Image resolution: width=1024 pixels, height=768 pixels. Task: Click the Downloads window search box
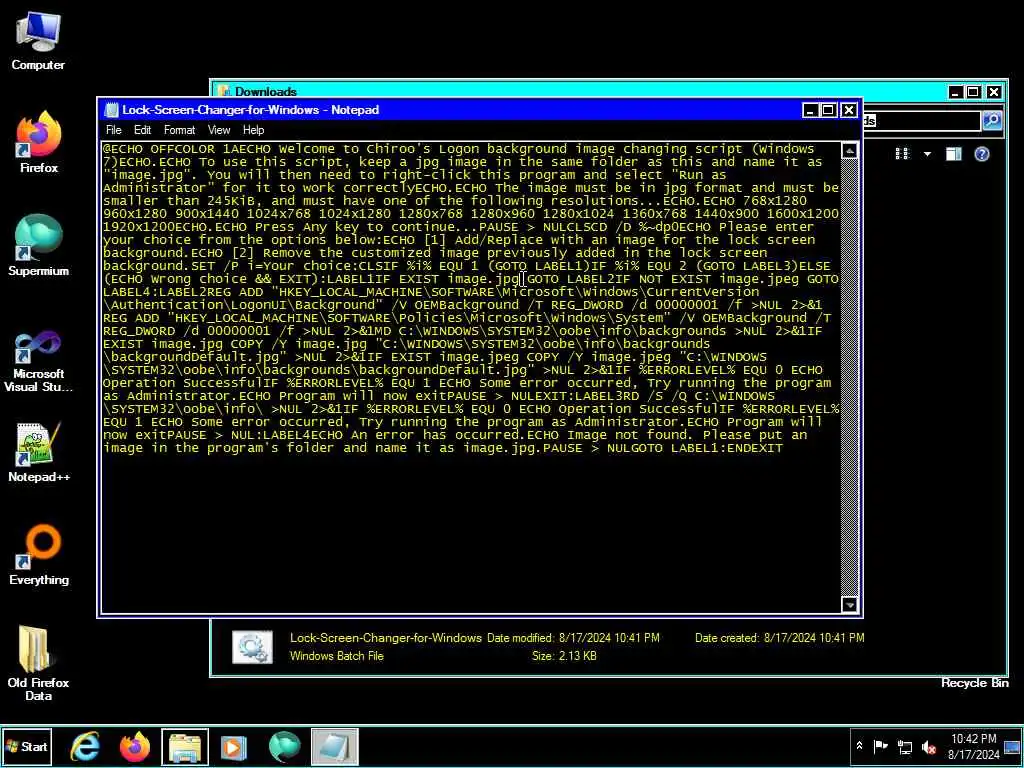[921, 121]
